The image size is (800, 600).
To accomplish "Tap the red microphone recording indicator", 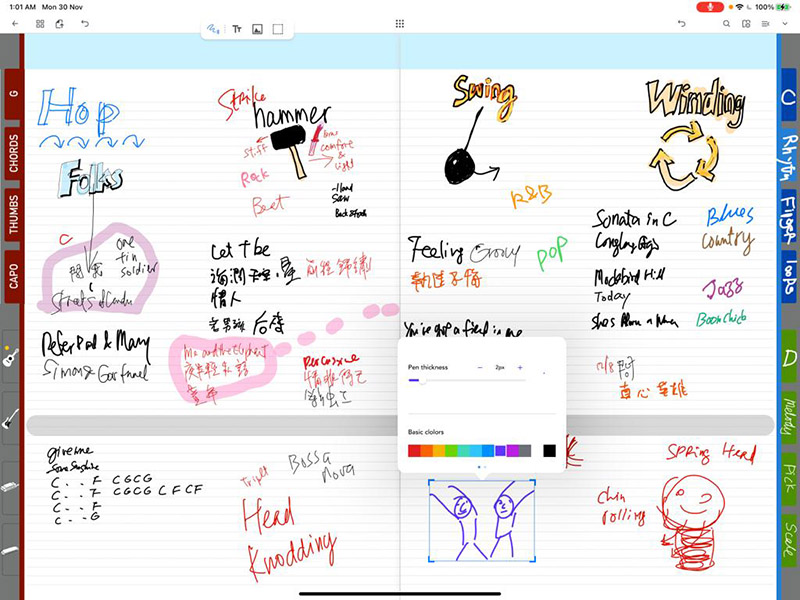I will (x=710, y=7).
